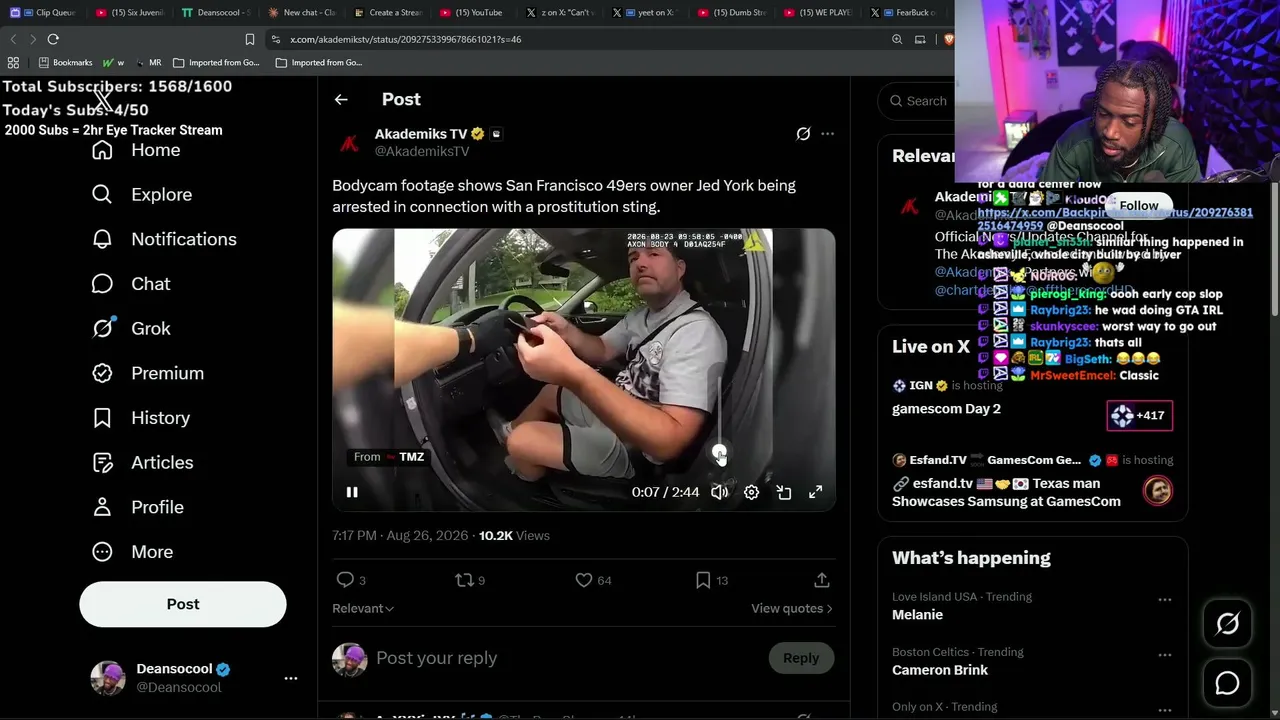
Task: Open the Texas man Samsung GamesCom stream
Action: [1006, 492]
